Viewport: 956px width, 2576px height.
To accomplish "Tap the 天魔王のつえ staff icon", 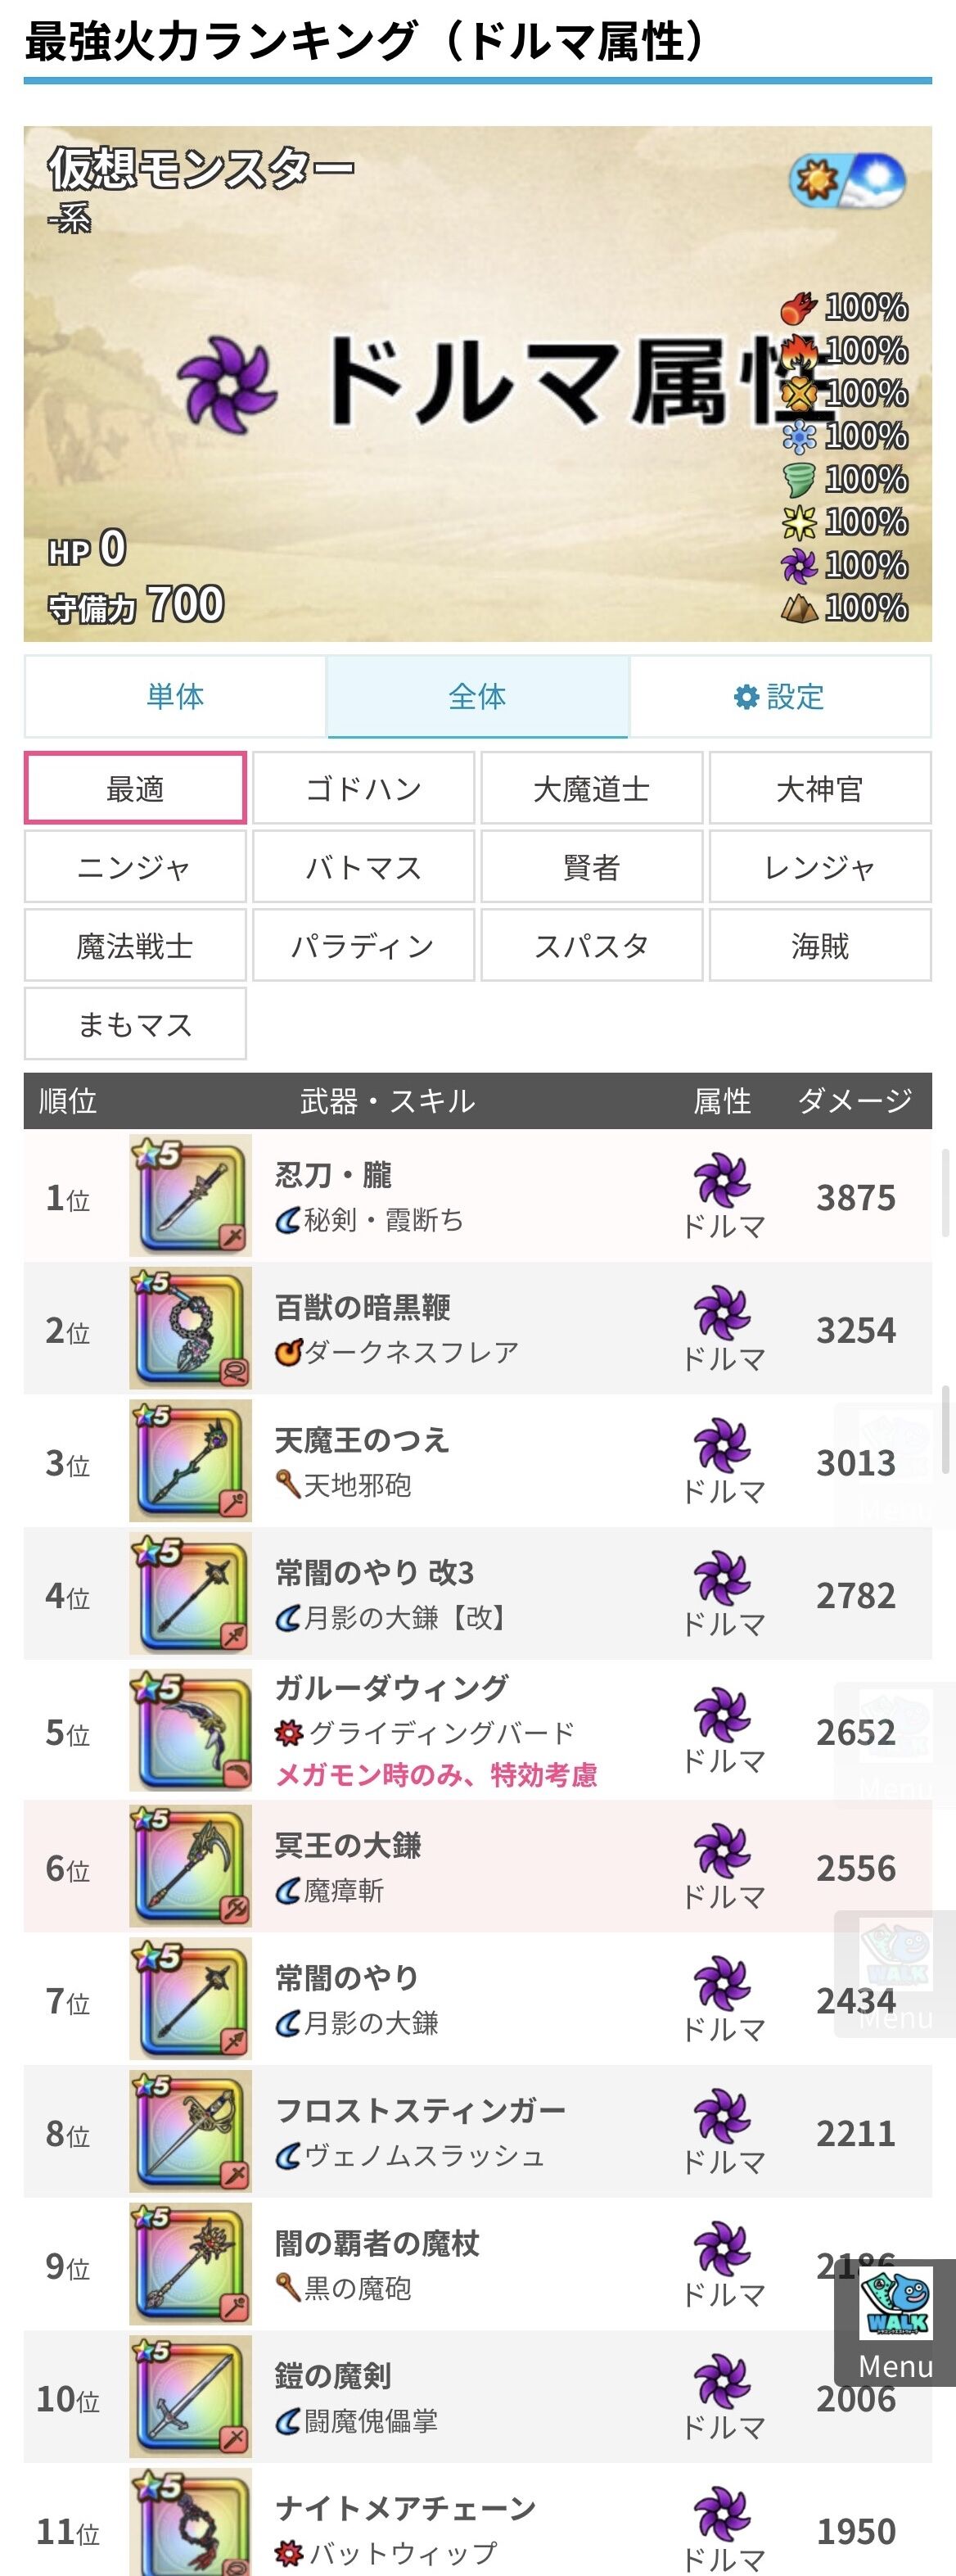I will 190,1462.
